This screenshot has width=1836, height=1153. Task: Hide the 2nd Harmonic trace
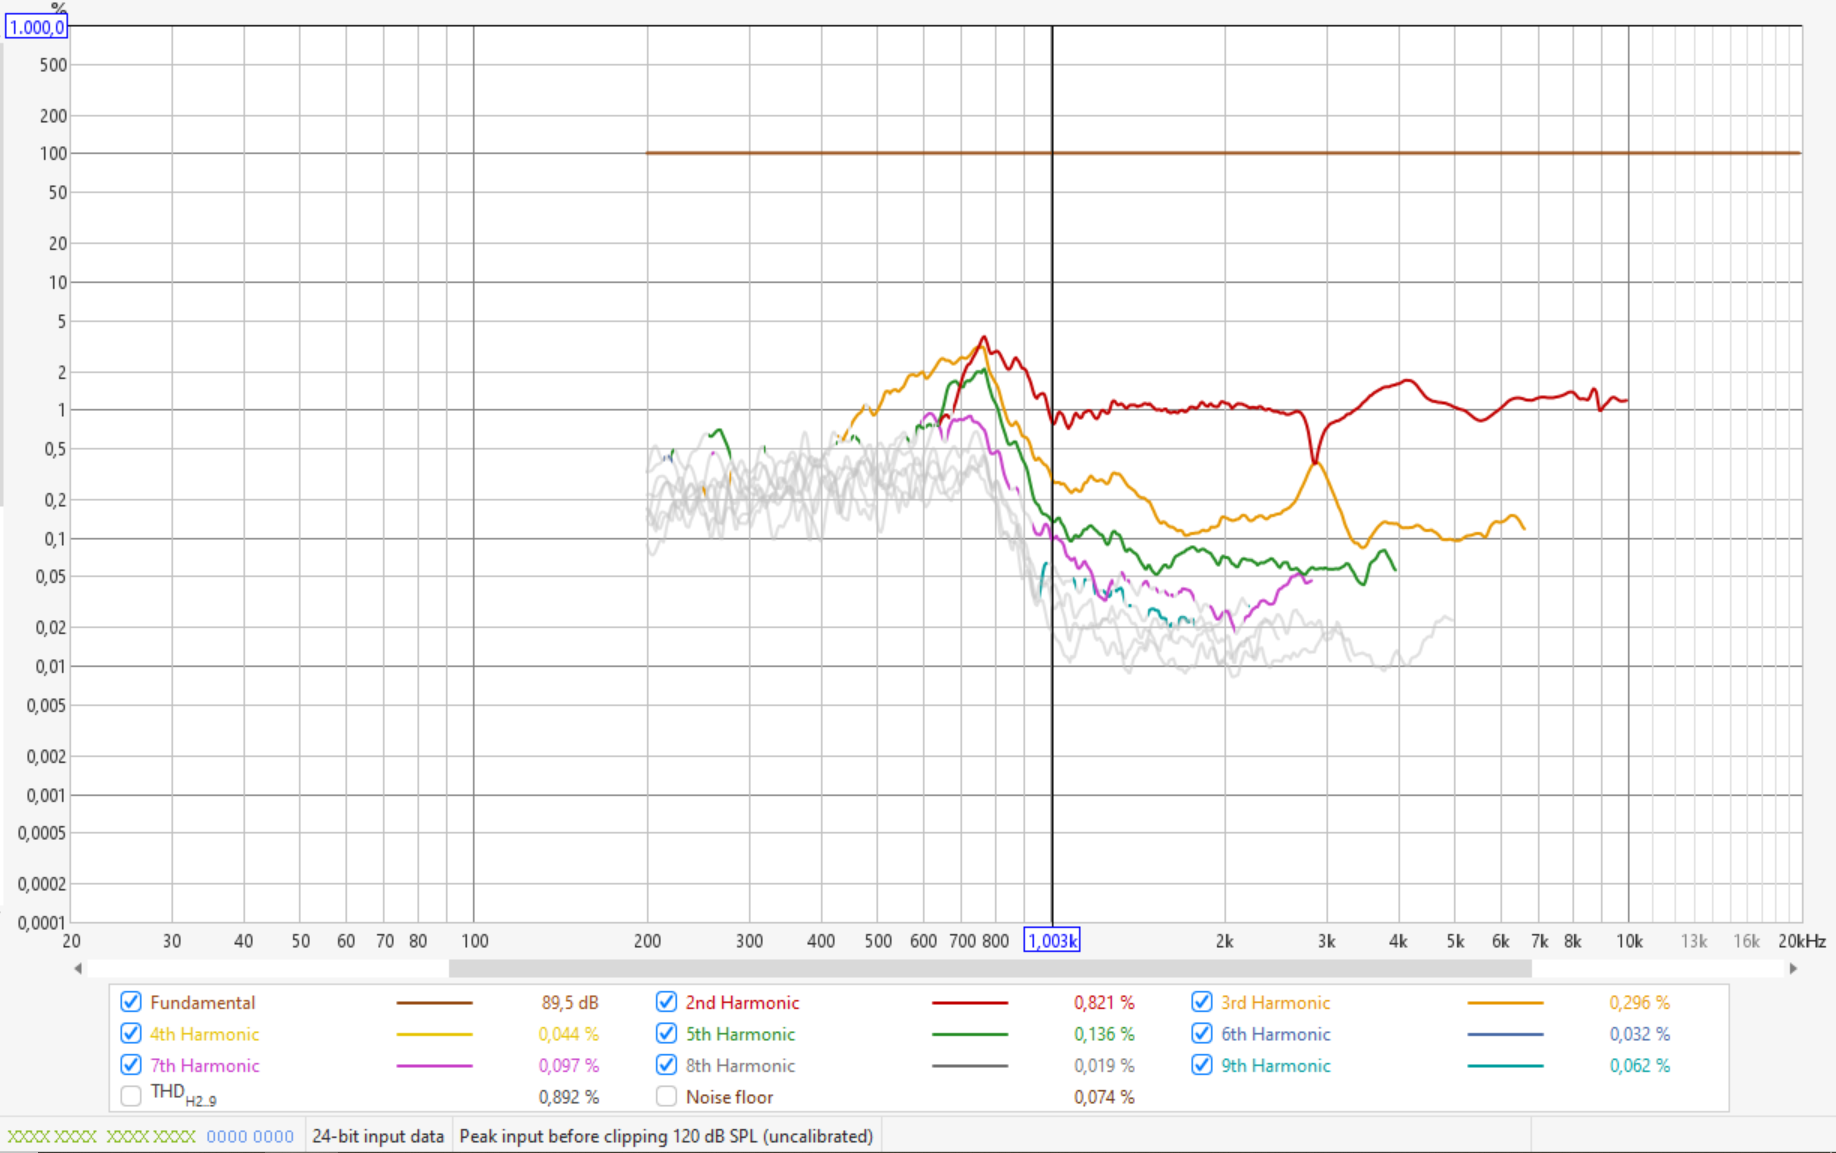[667, 1002]
